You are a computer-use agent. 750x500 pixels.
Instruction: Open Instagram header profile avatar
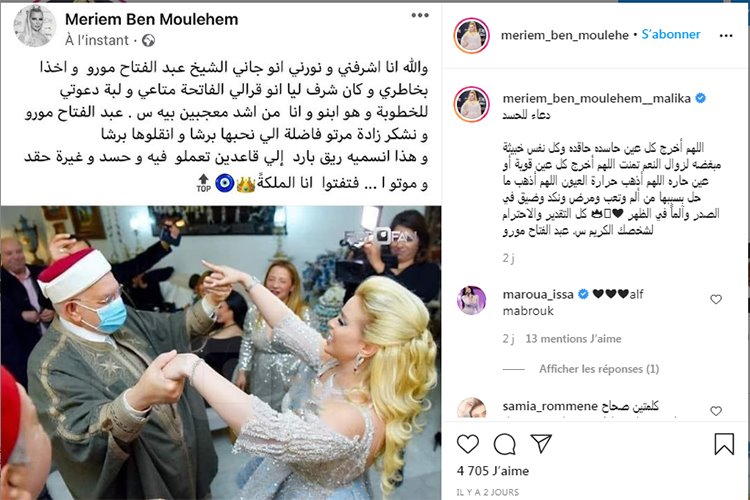(x=472, y=35)
